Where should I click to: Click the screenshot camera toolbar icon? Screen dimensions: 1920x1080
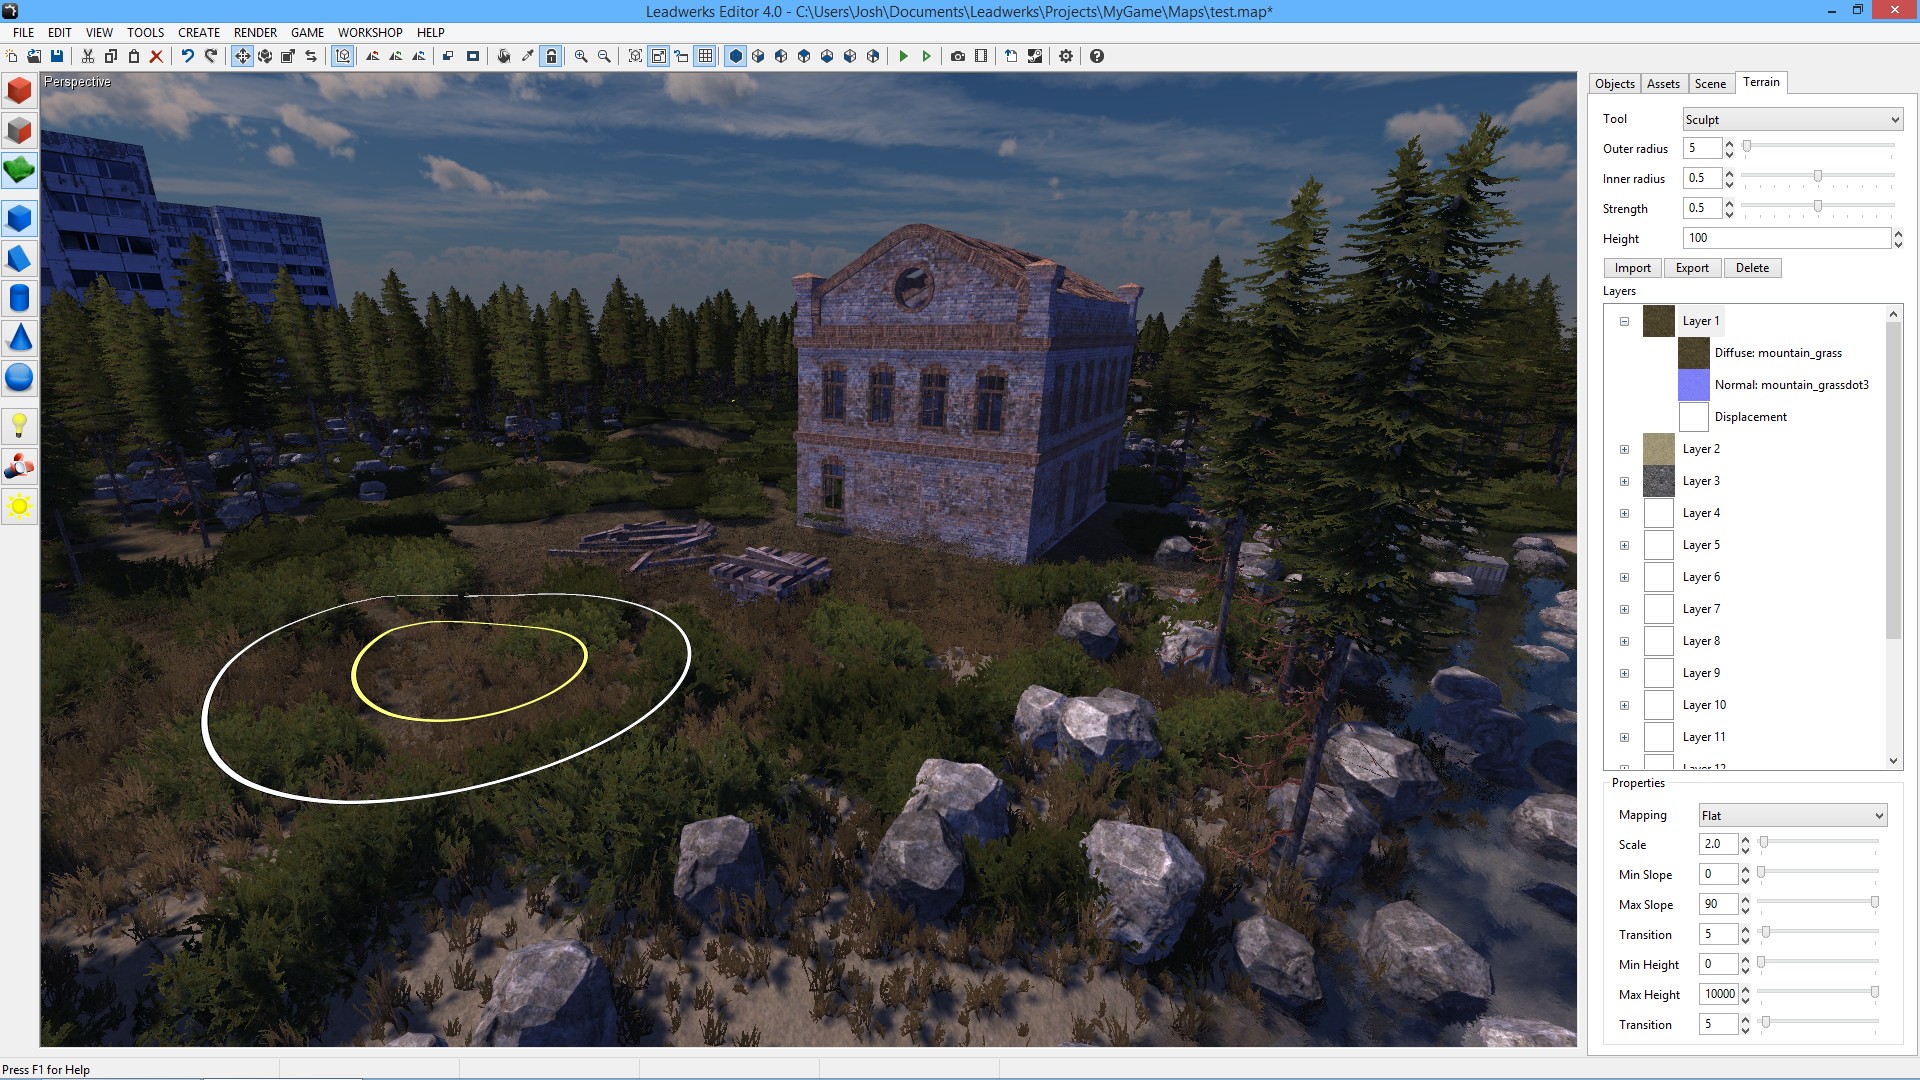click(956, 56)
